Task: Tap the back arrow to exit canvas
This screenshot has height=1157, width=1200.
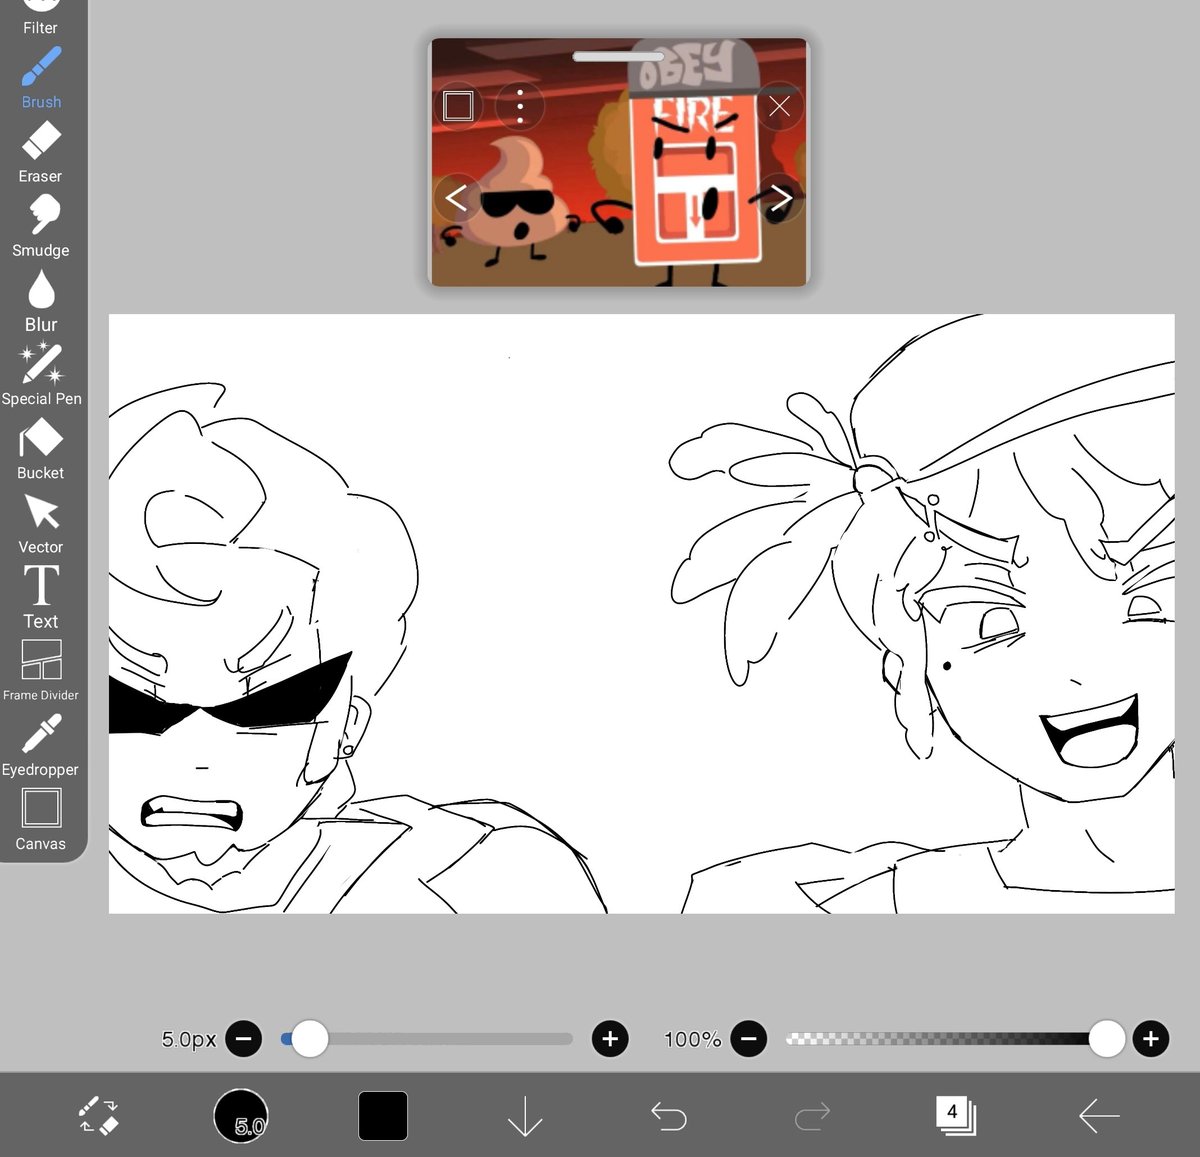Action: (x=1098, y=1115)
